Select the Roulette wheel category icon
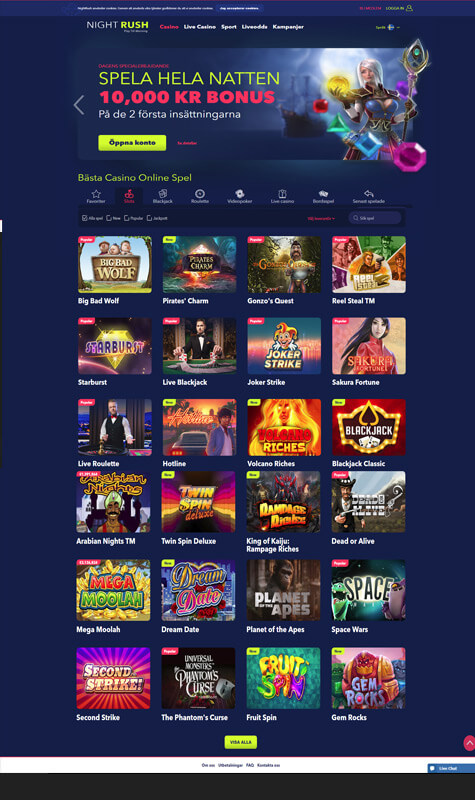Viewport: 475px width, 800px height. (x=200, y=193)
